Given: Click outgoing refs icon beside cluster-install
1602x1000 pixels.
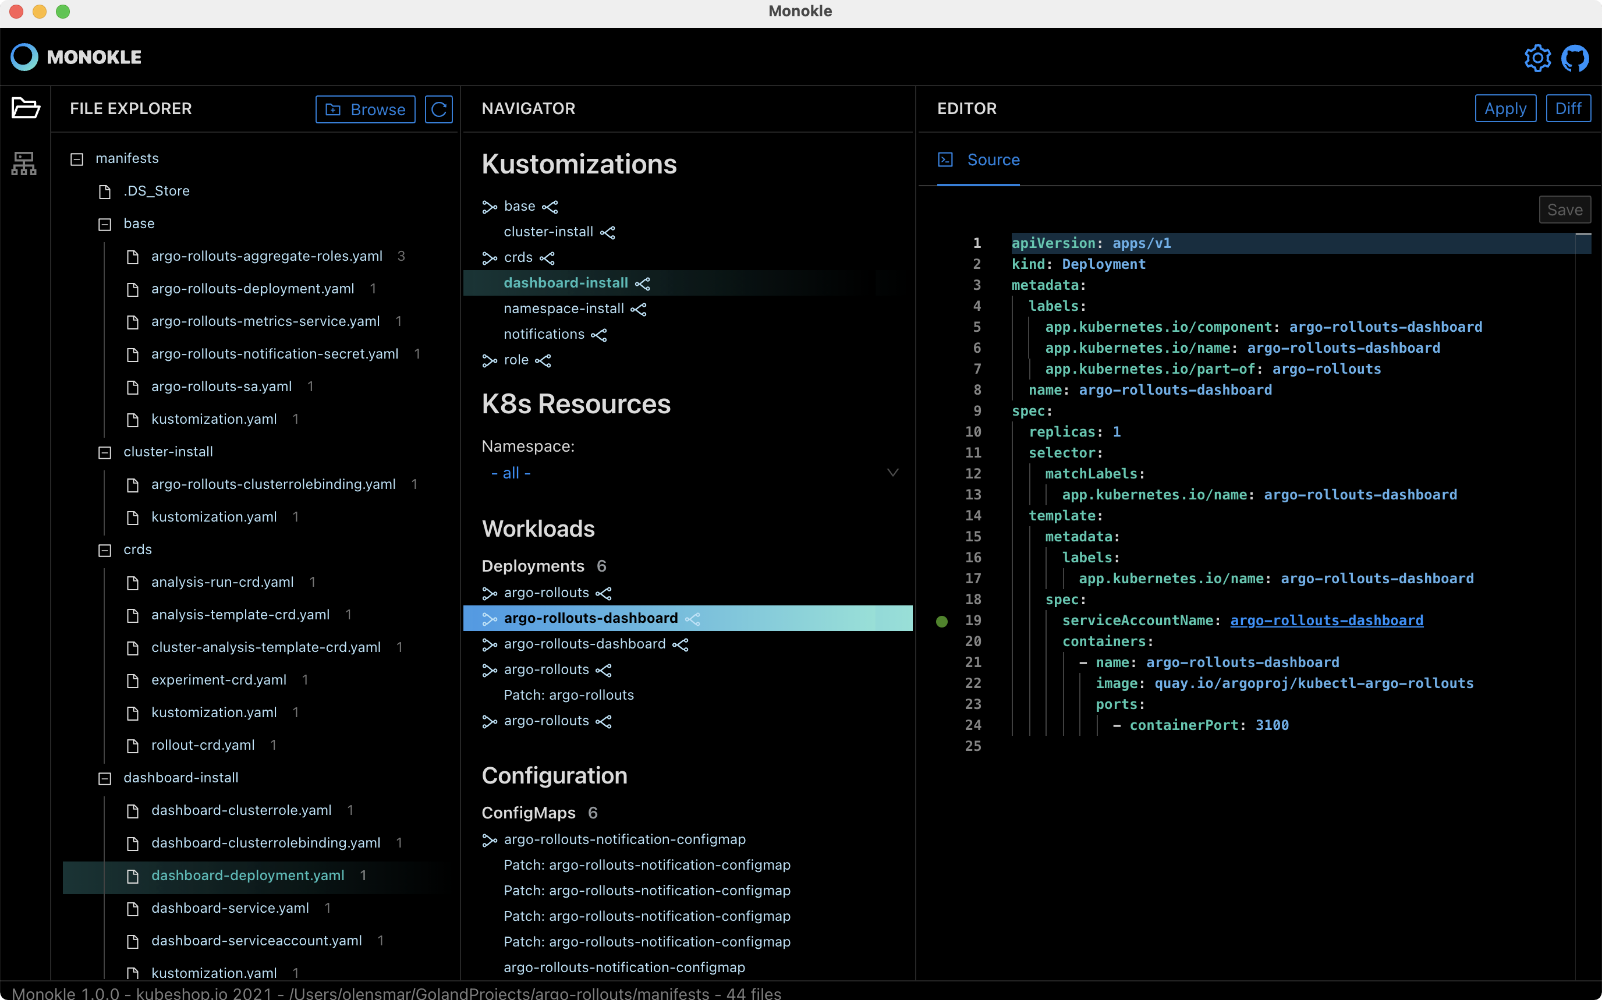Looking at the screenshot, I should tap(608, 232).
